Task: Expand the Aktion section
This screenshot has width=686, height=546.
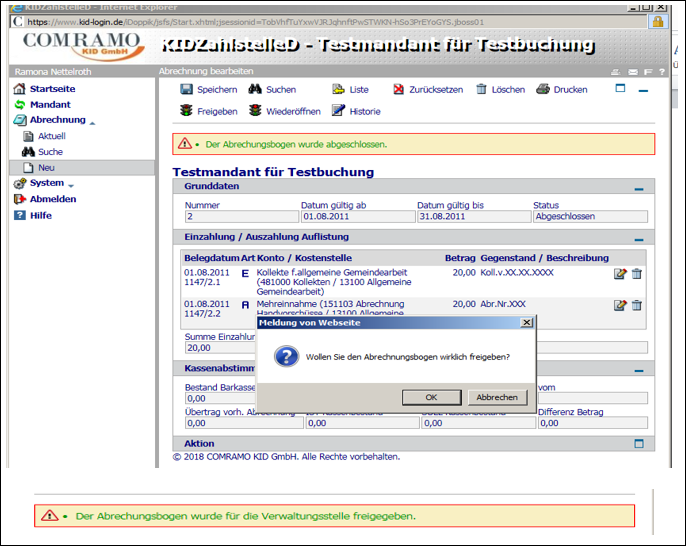Action: point(639,444)
